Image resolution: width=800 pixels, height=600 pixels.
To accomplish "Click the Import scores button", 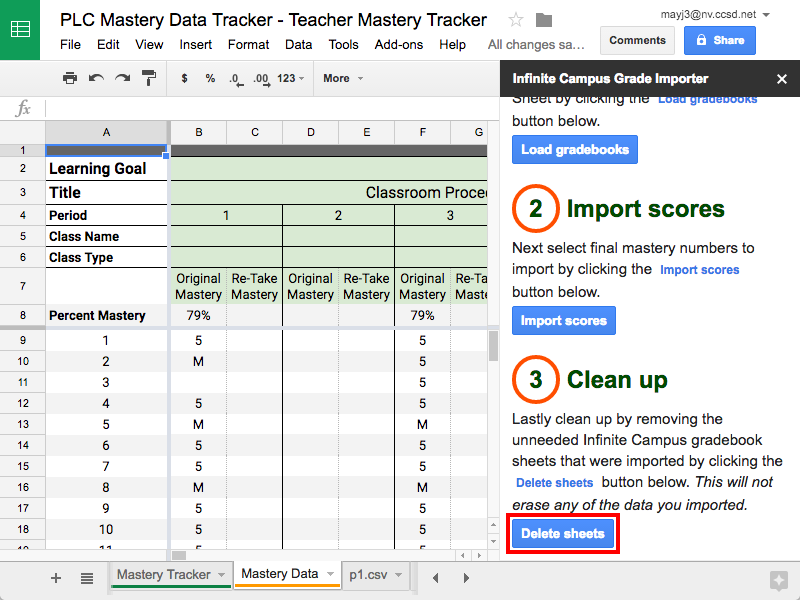I will (564, 320).
